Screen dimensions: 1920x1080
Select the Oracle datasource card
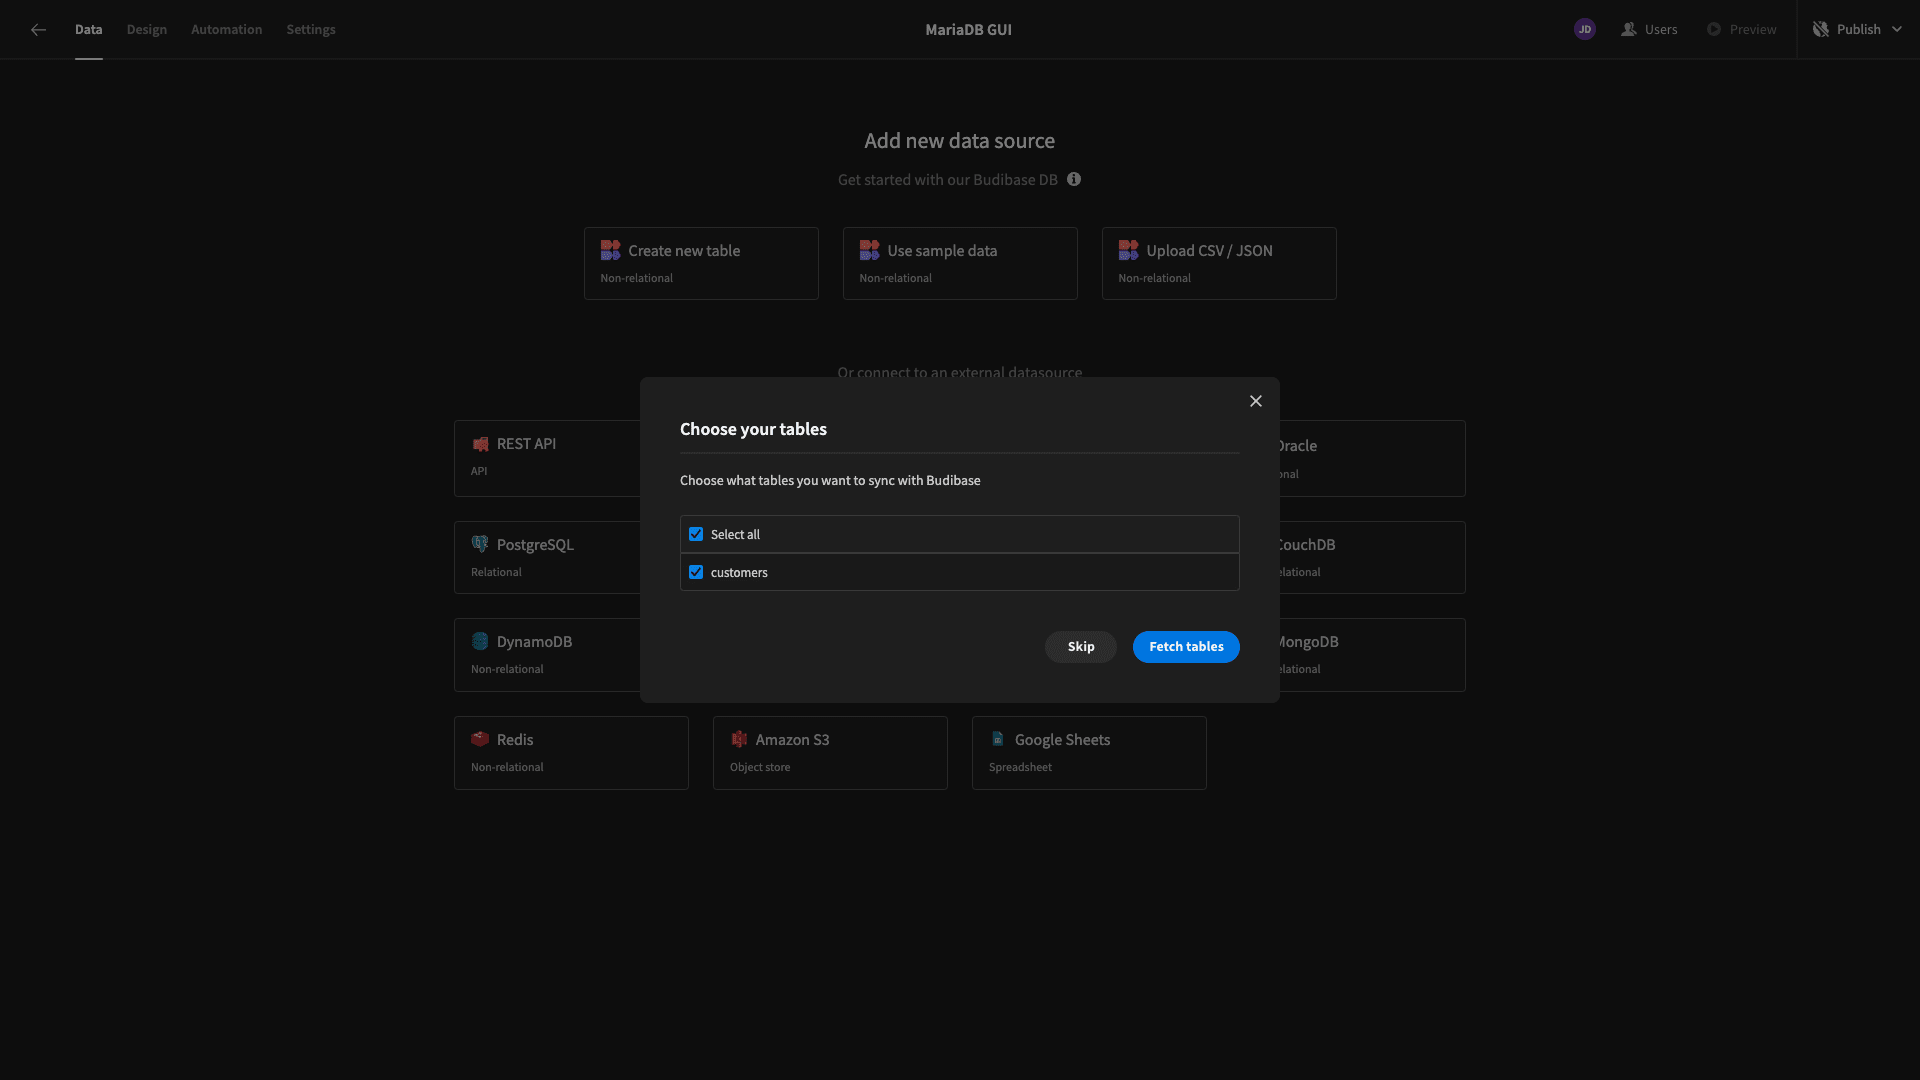pyautogui.click(x=1373, y=459)
